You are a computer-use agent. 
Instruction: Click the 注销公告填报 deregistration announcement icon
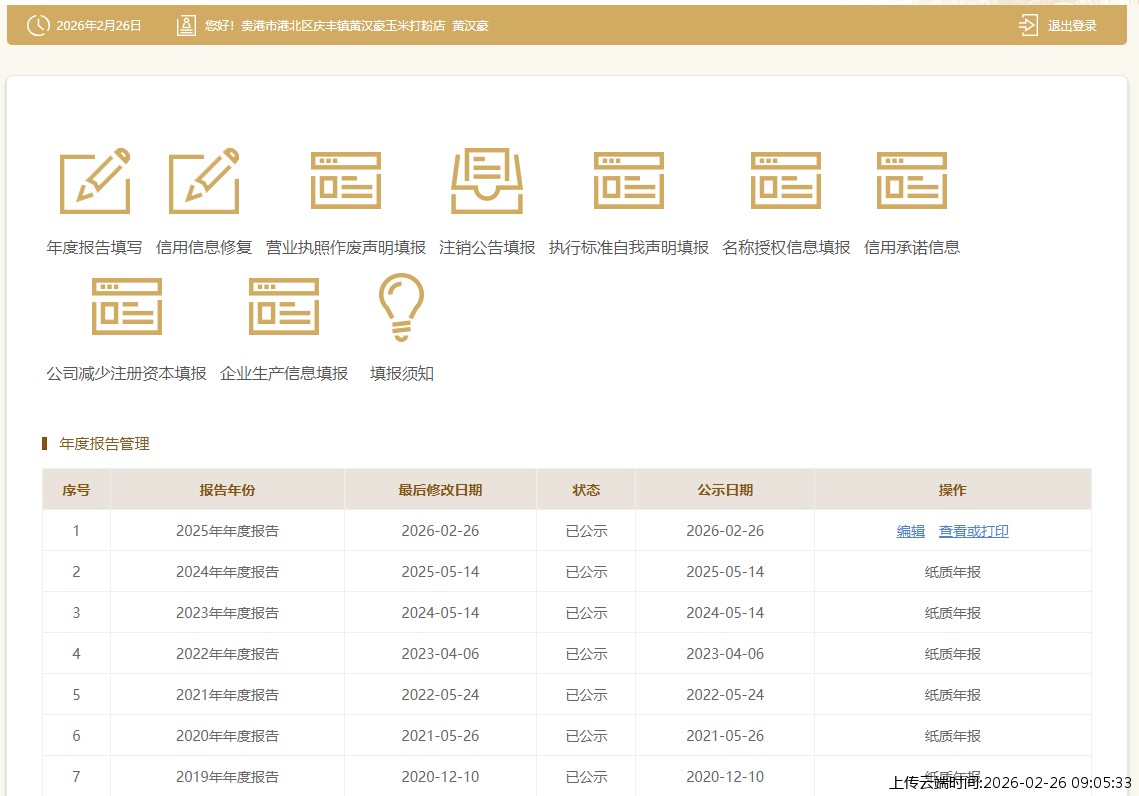tap(487, 181)
